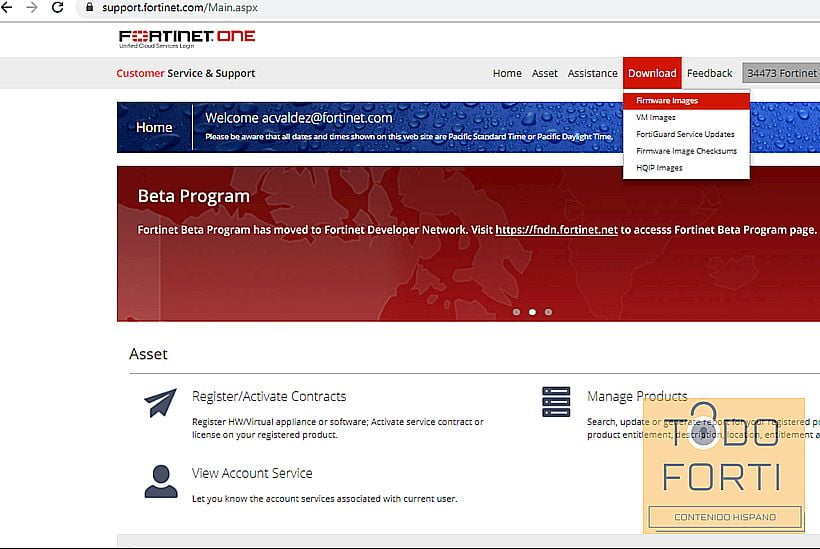Click the browser forward arrow
Image resolution: width=820 pixels, height=549 pixels.
32,7
